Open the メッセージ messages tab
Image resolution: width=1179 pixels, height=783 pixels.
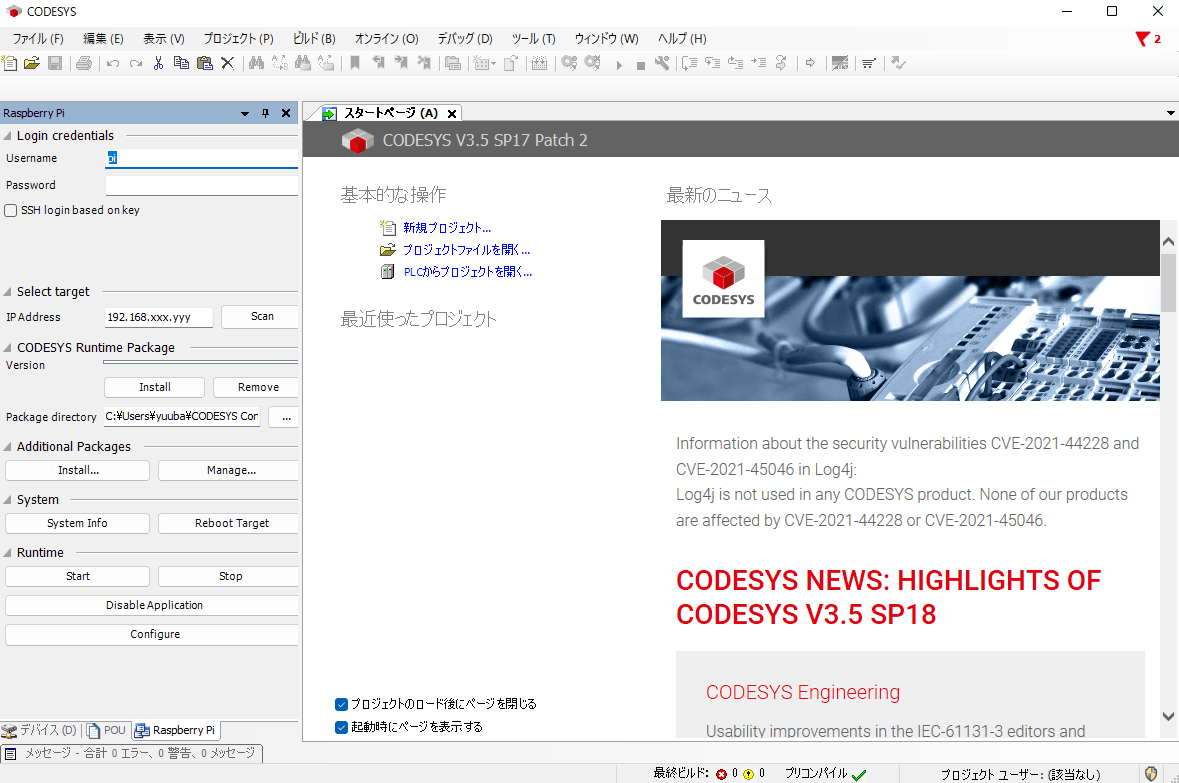click(132, 753)
